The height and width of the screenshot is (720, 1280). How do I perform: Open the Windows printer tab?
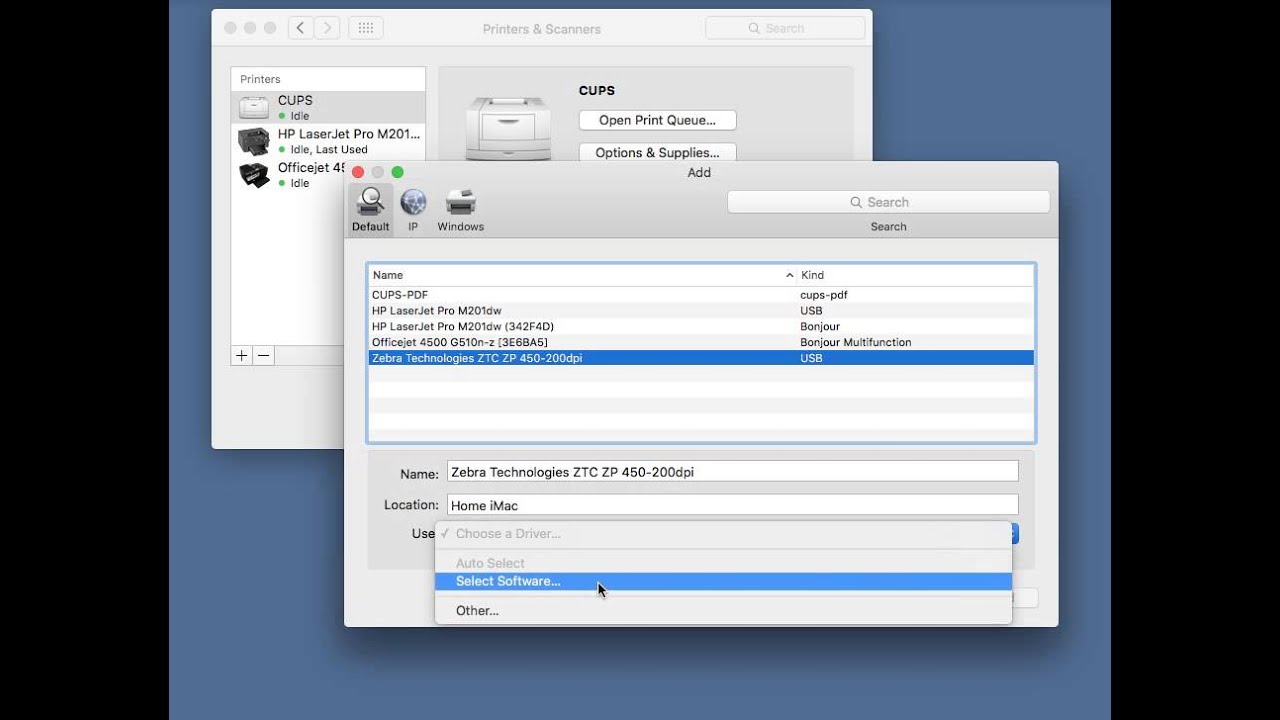point(460,210)
